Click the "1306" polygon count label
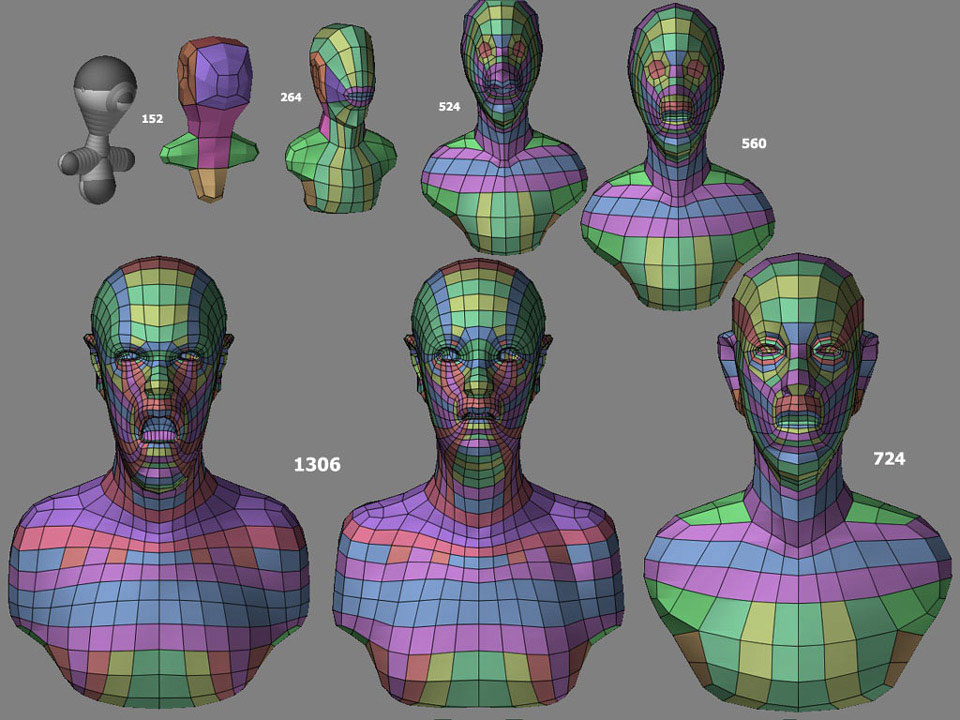960x720 pixels. (x=317, y=465)
